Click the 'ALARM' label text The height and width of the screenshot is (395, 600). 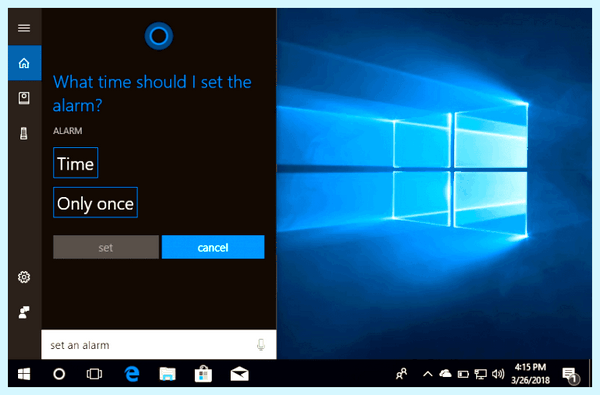click(x=68, y=131)
